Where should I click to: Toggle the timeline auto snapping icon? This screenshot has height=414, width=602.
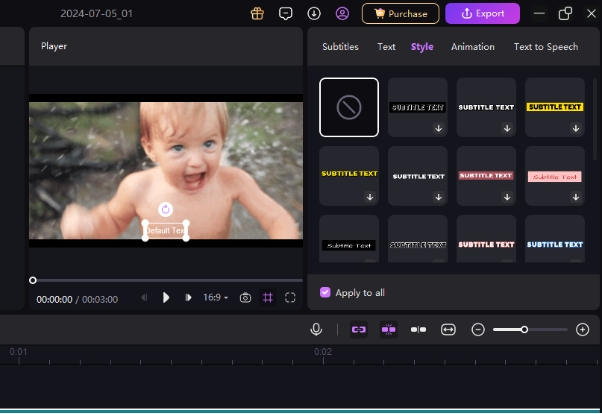point(389,330)
